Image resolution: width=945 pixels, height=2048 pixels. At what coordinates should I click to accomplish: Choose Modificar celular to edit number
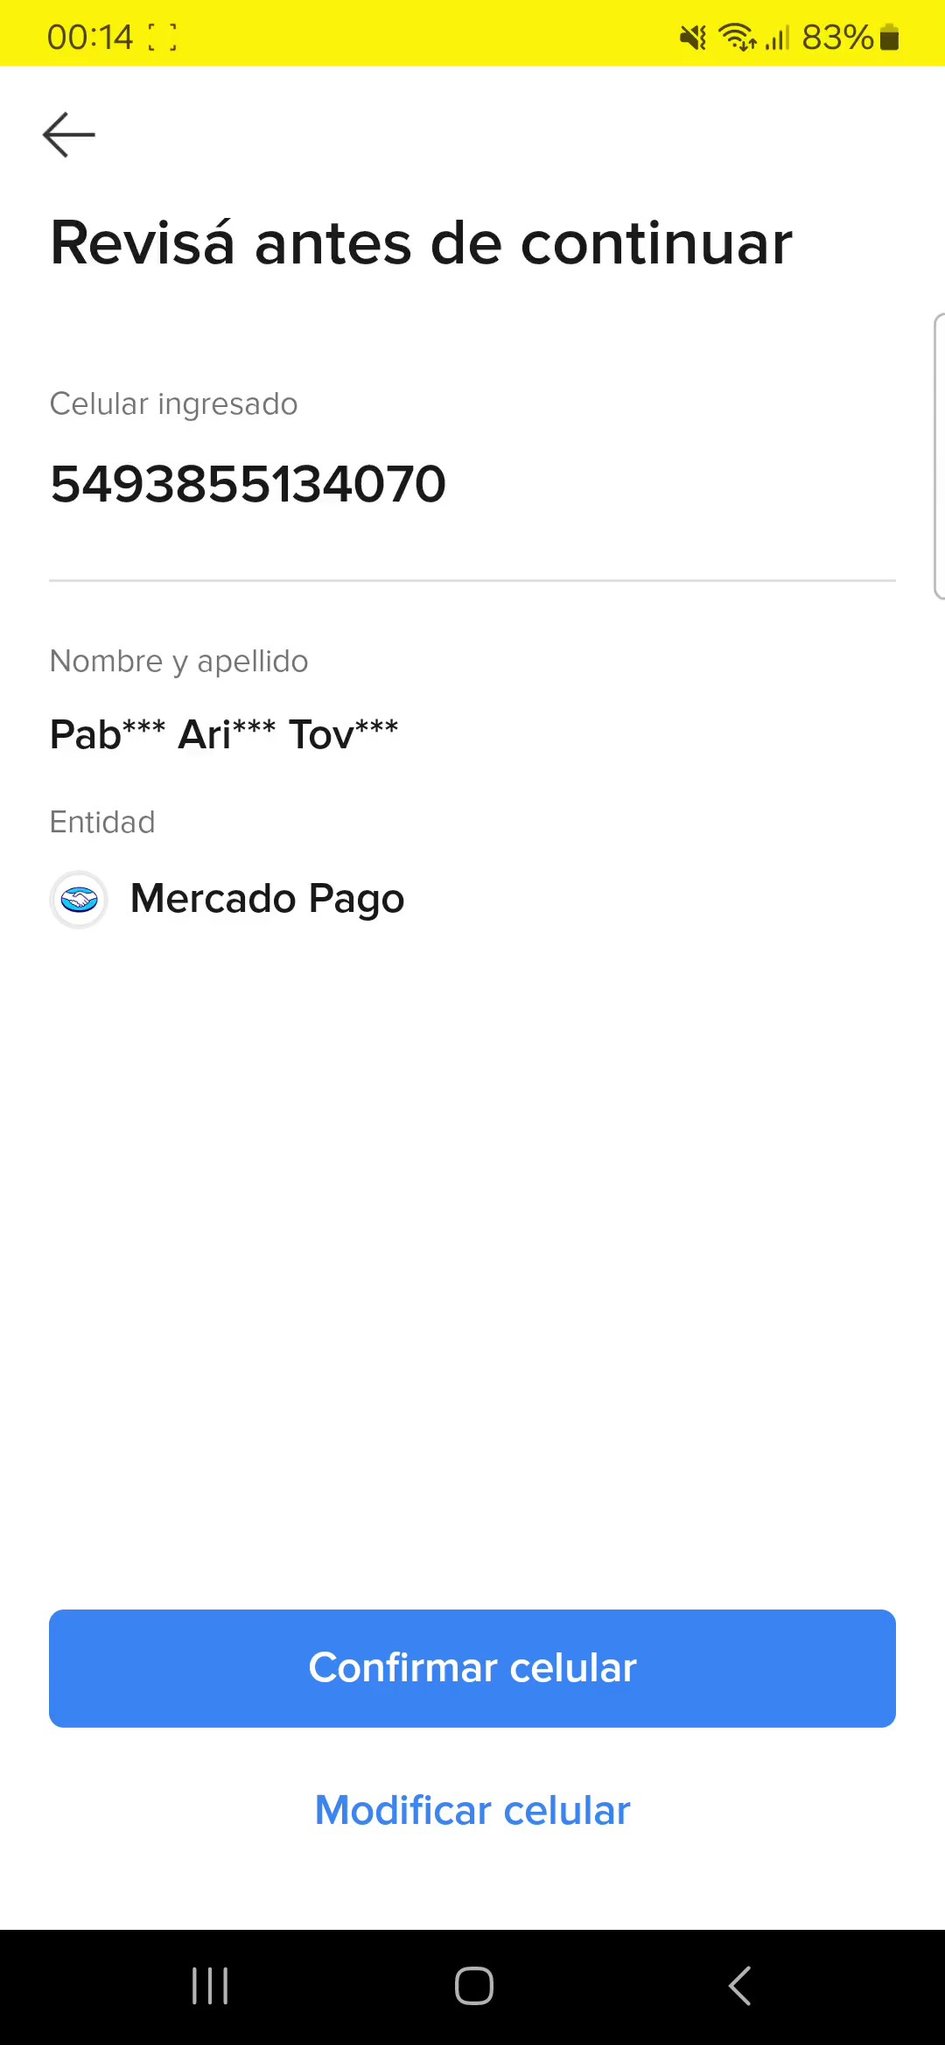point(472,1810)
